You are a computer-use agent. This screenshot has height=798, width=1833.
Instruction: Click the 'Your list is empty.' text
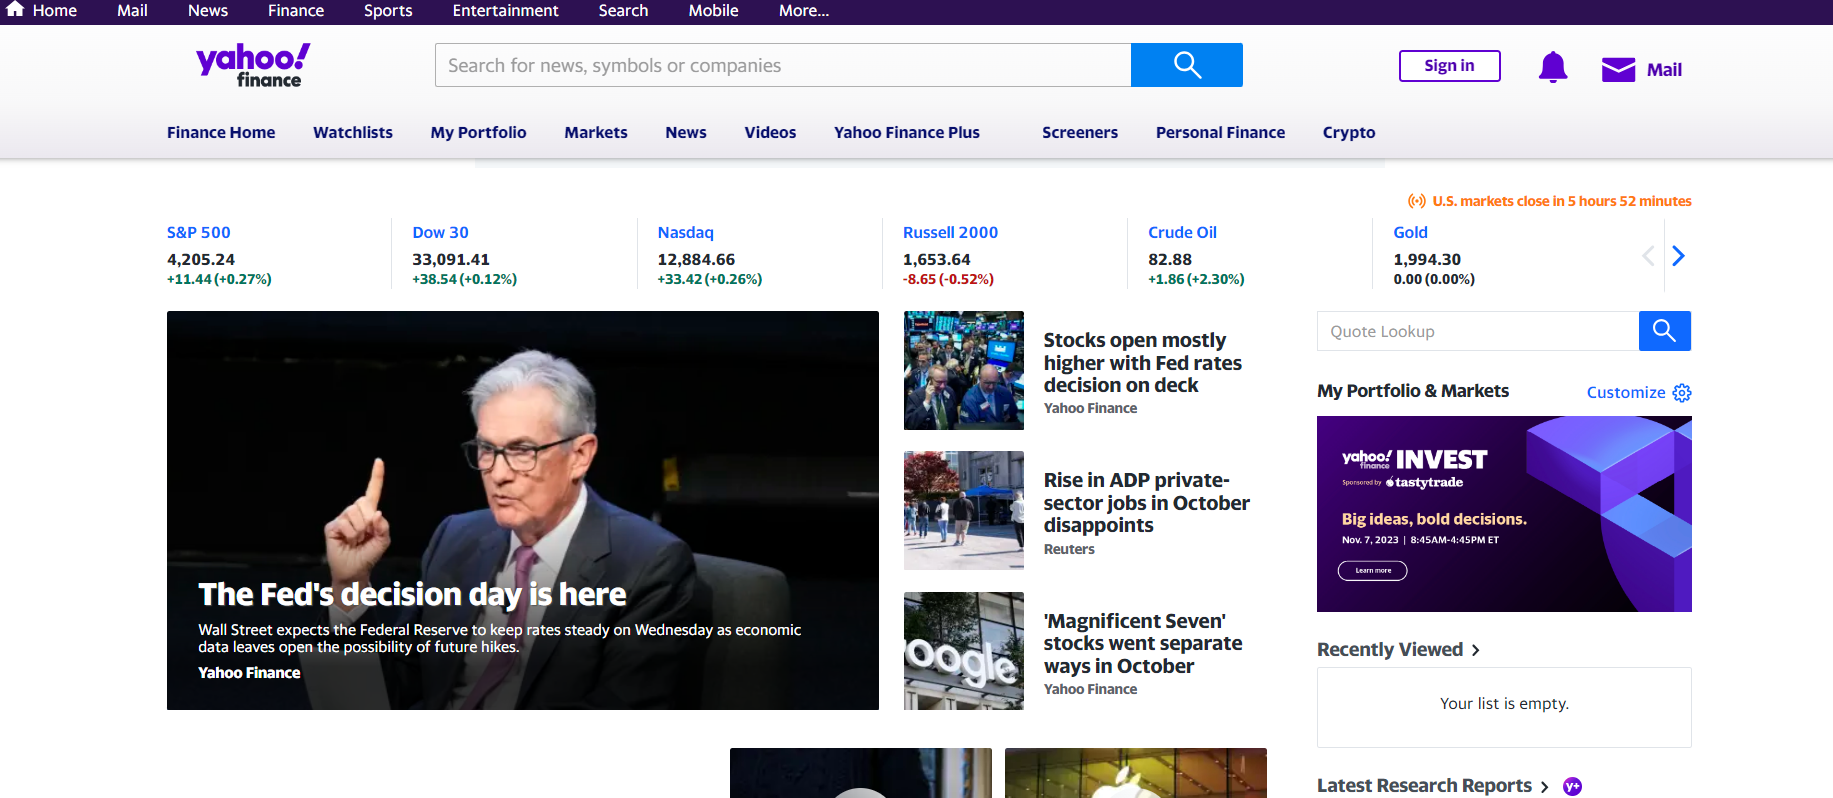pyautogui.click(x=1504, y=704)
